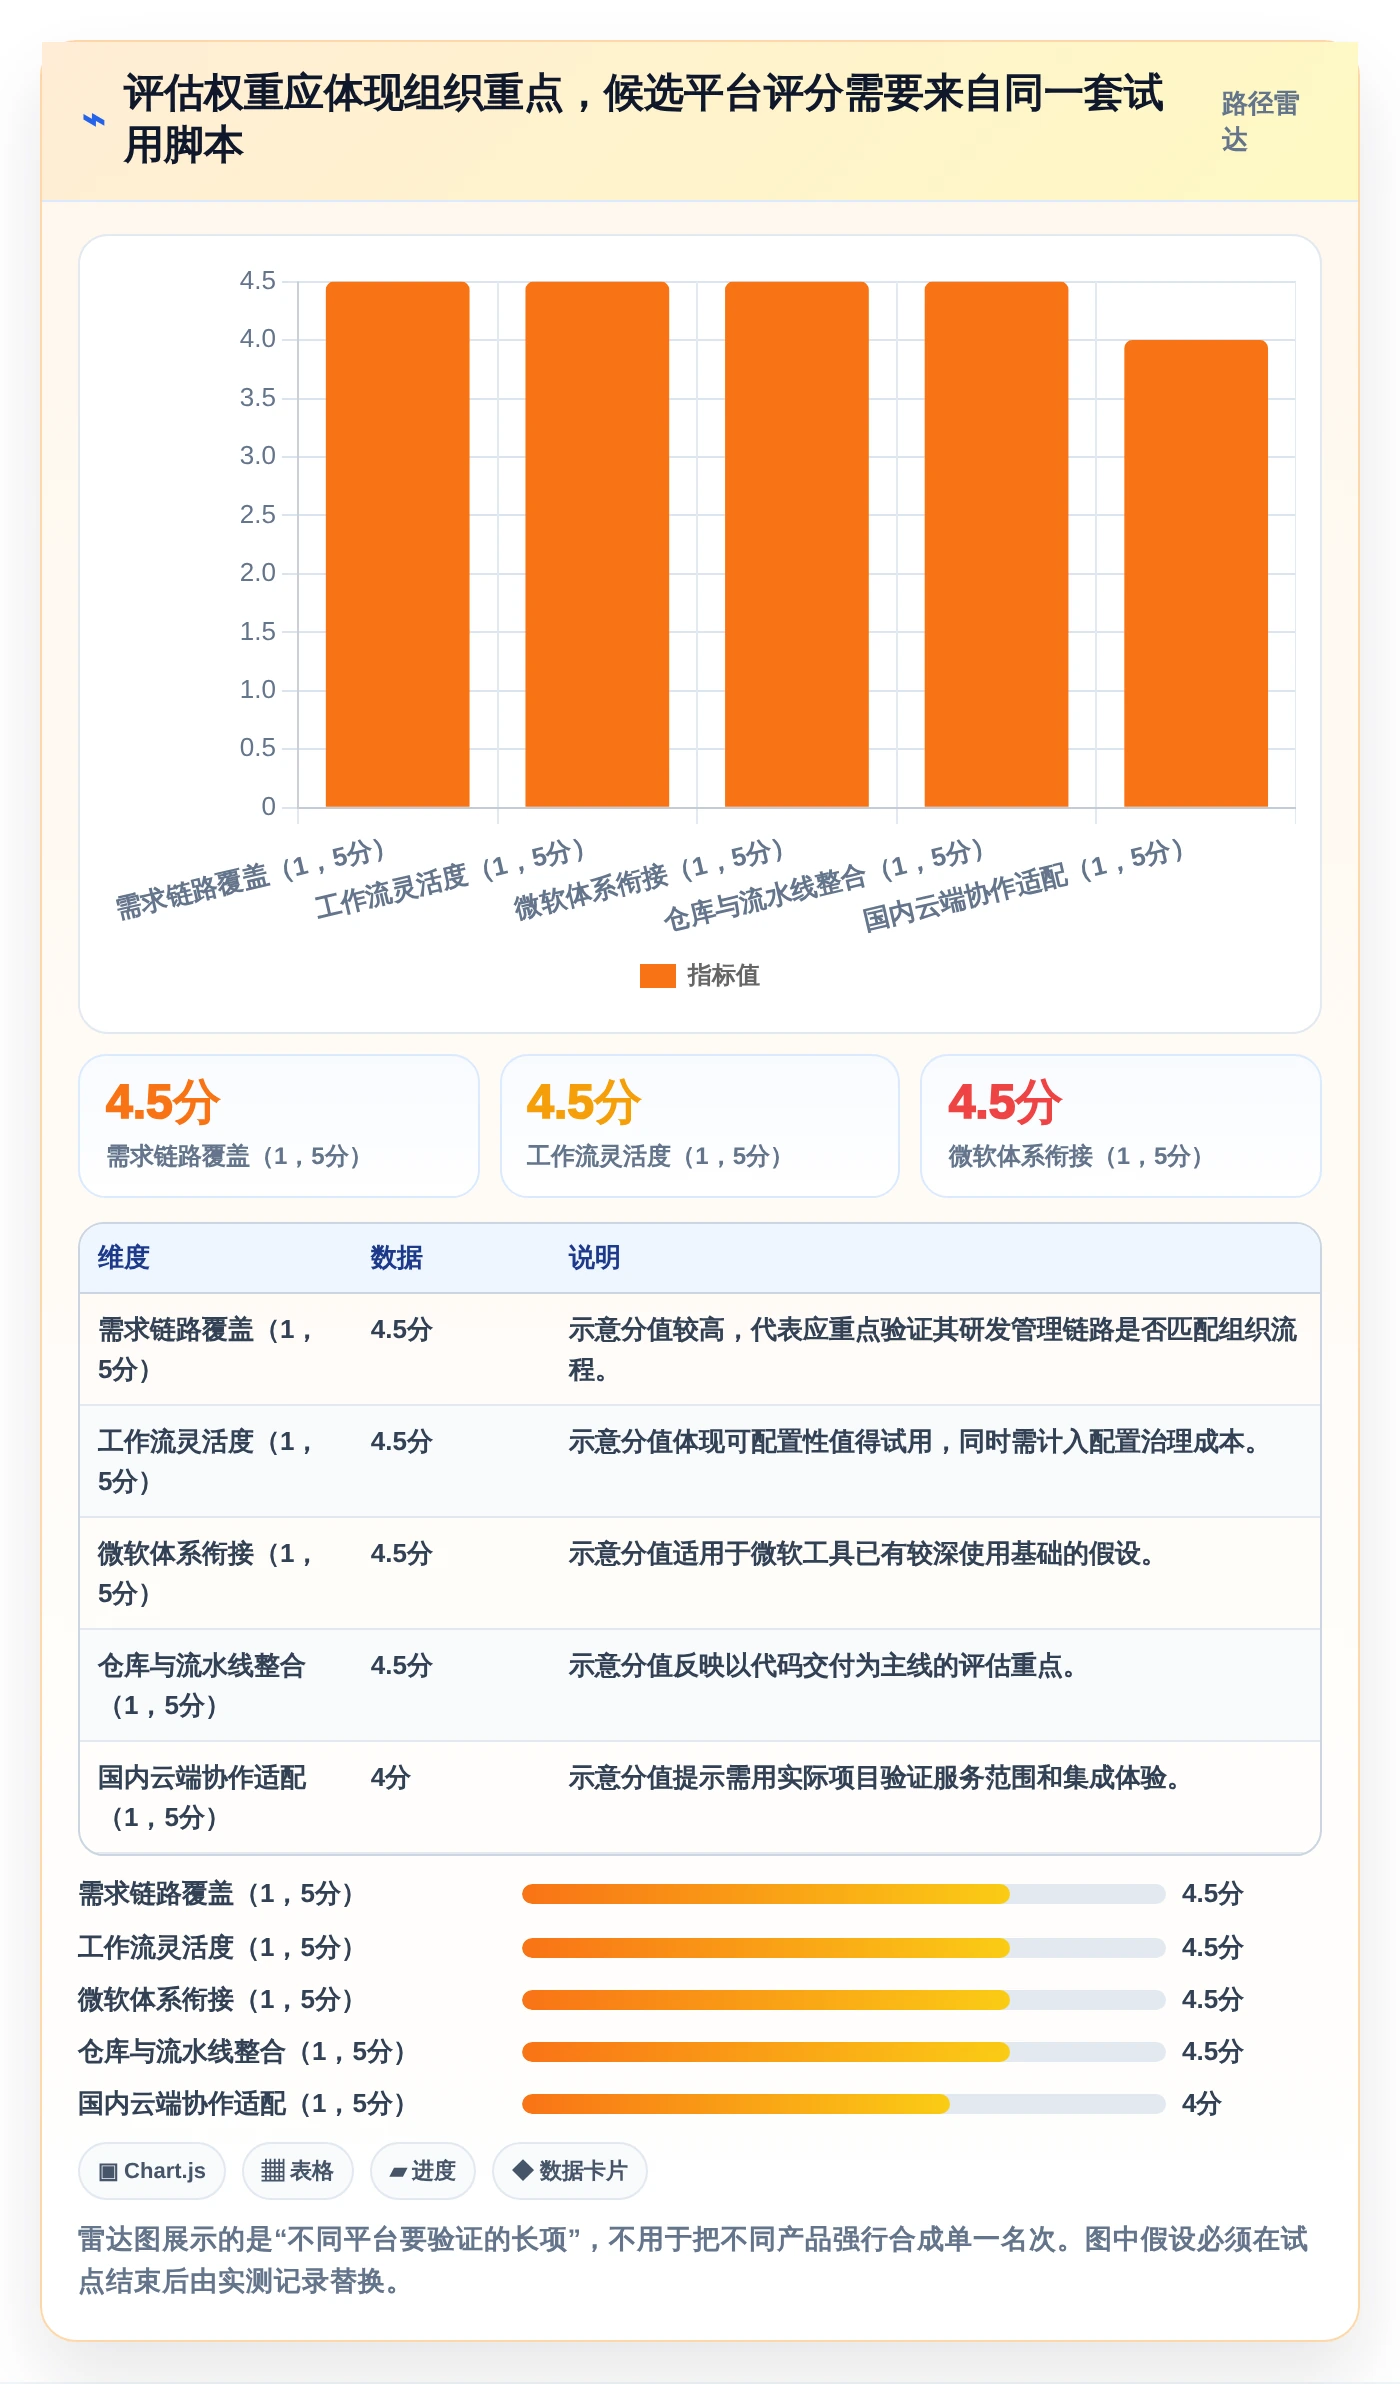Image resolution: width=1400 pixels, height=2384 pixels.
Task: Click the 4分 value in the table
Action: [x=391, y=1778]
